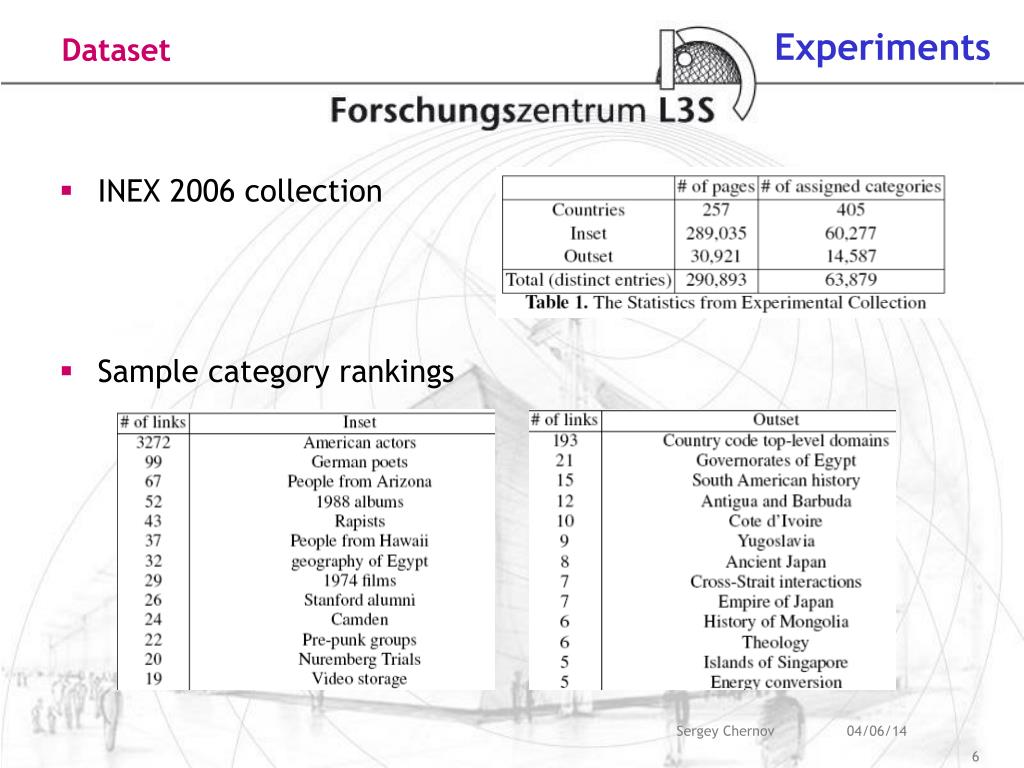Select the value 290,893 in the table
Screen dimensions: 1024x768
point(716,280)
